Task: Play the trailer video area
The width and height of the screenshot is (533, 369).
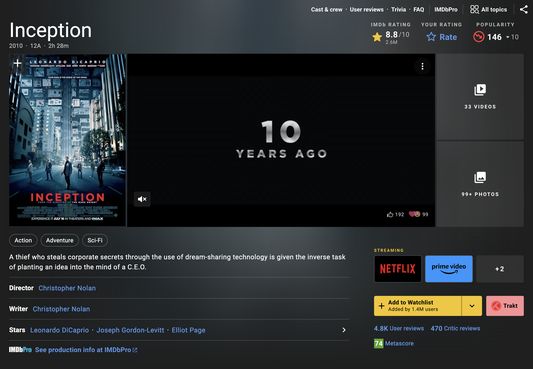Action: coord(281,140)
